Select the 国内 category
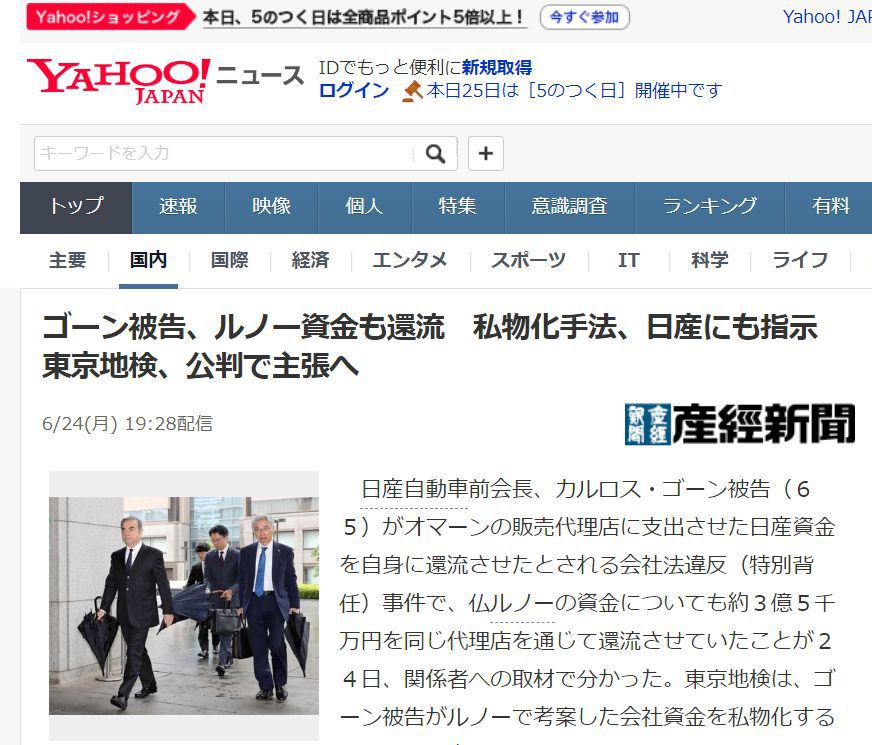The image size is (872, 745). (148, 260)
